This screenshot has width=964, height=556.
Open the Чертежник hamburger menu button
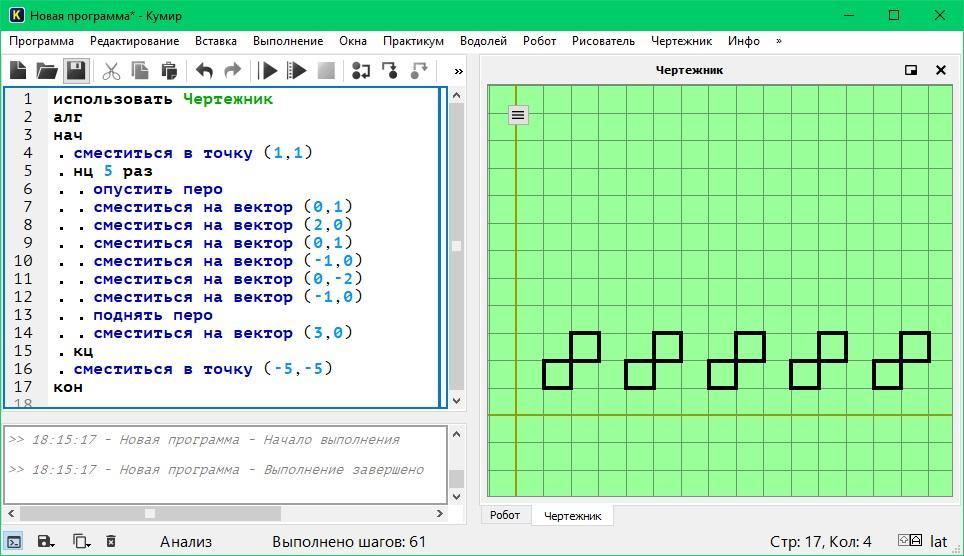(x=517, y=115)
